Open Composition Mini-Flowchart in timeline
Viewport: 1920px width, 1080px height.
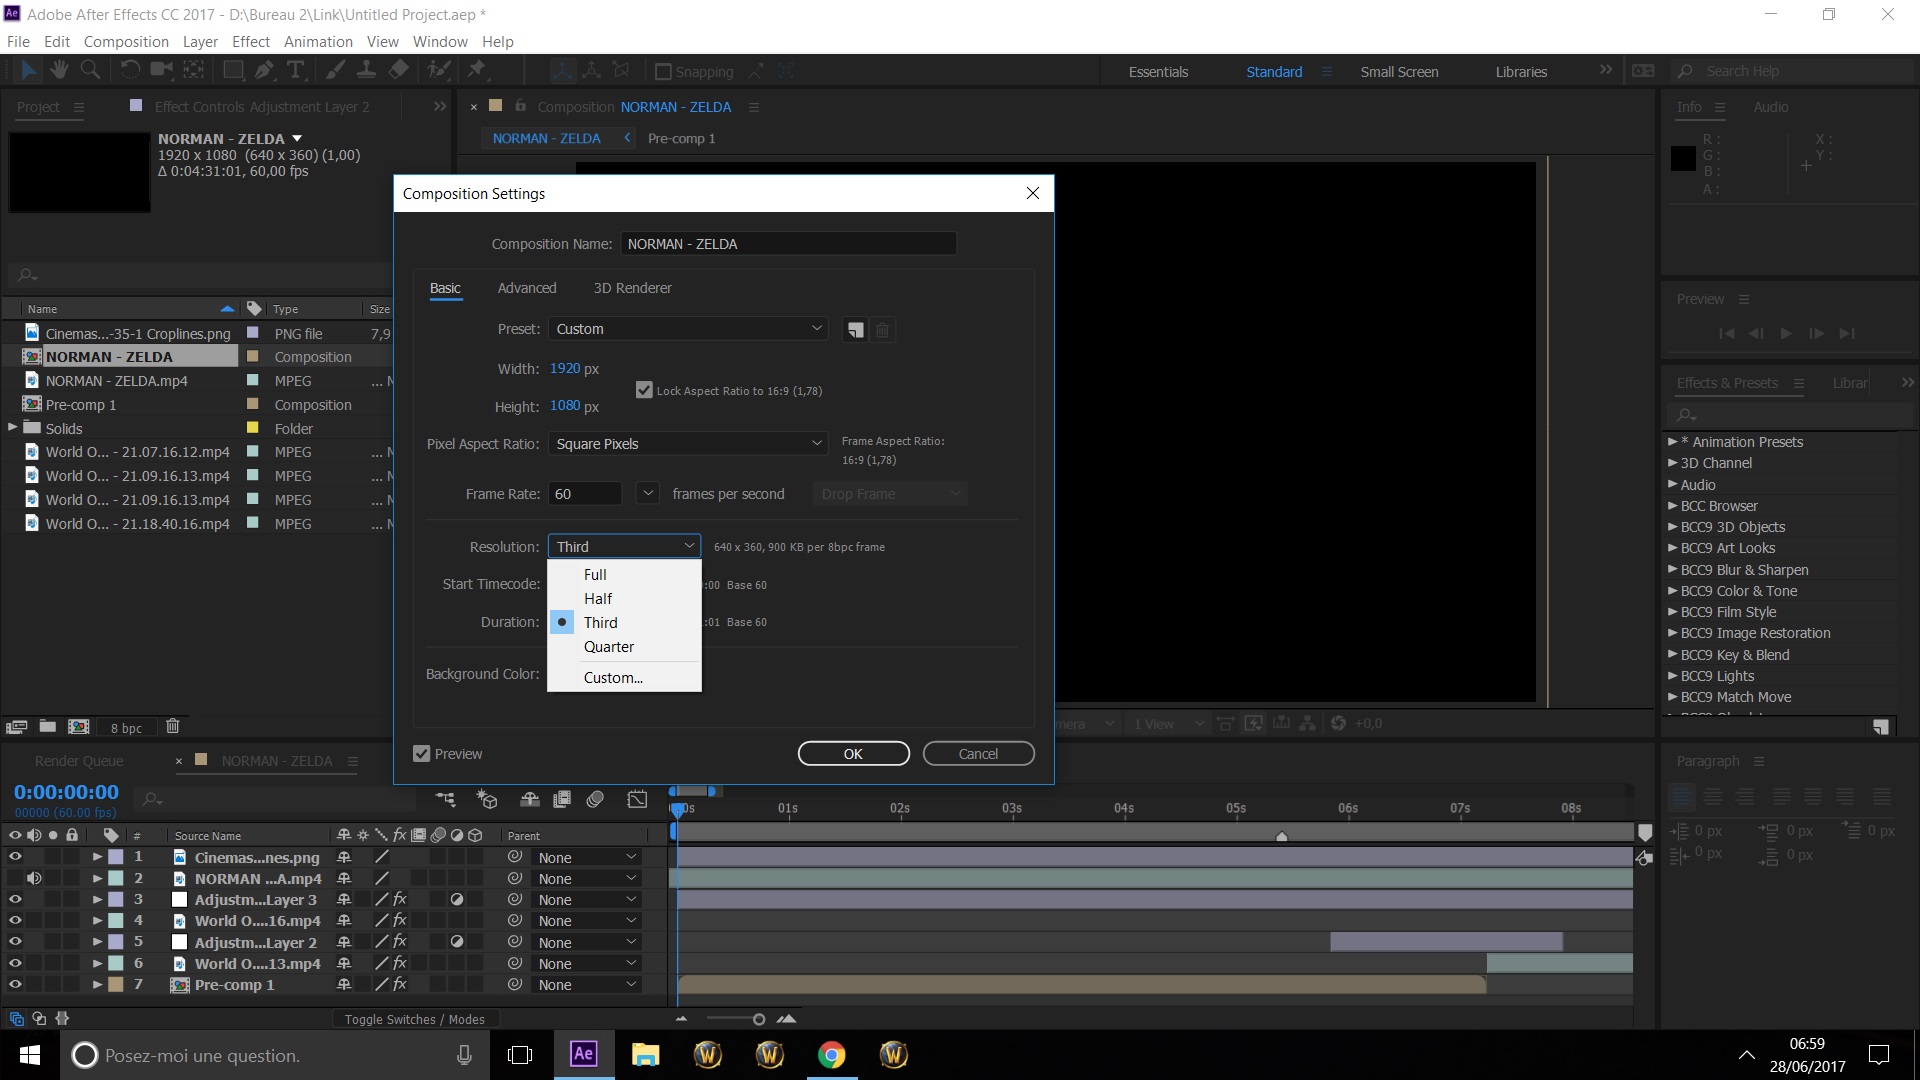(x=446, y=799)
